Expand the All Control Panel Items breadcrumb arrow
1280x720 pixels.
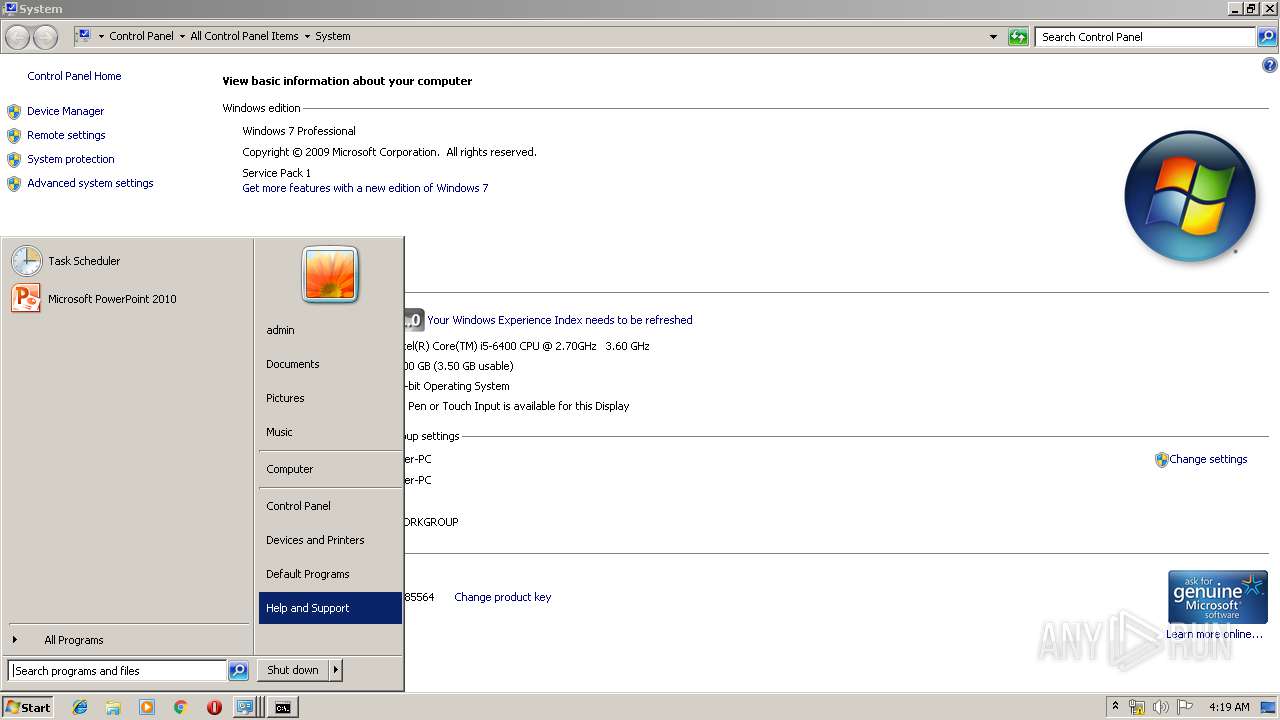click(x=307, y=36)
